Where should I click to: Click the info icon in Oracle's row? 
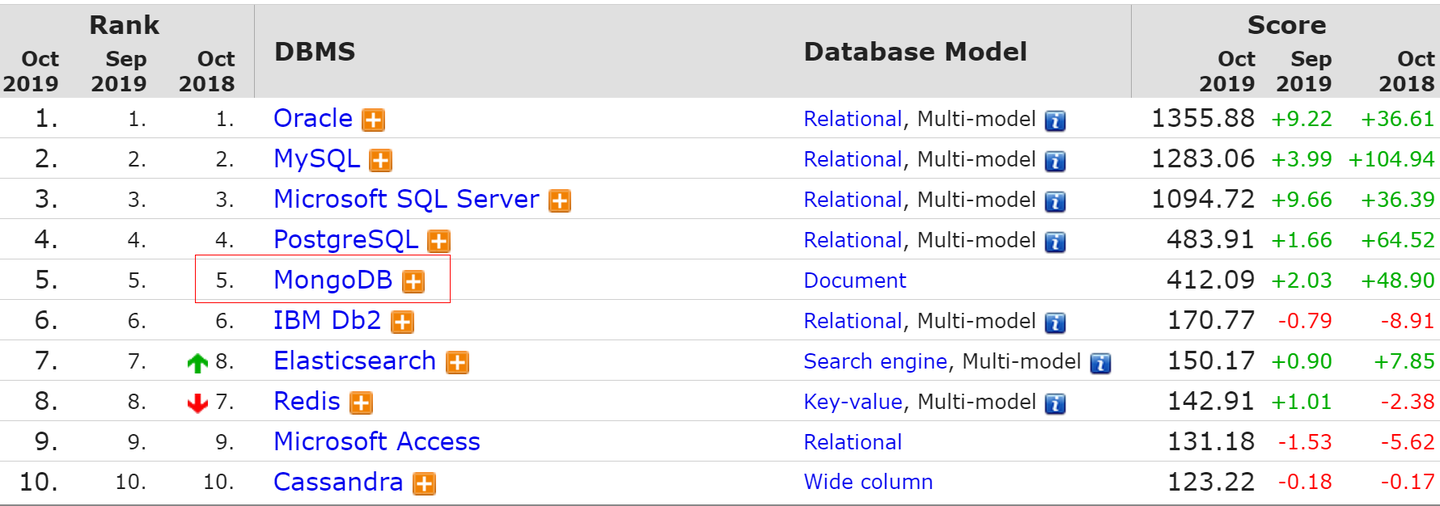point(1055,121)
